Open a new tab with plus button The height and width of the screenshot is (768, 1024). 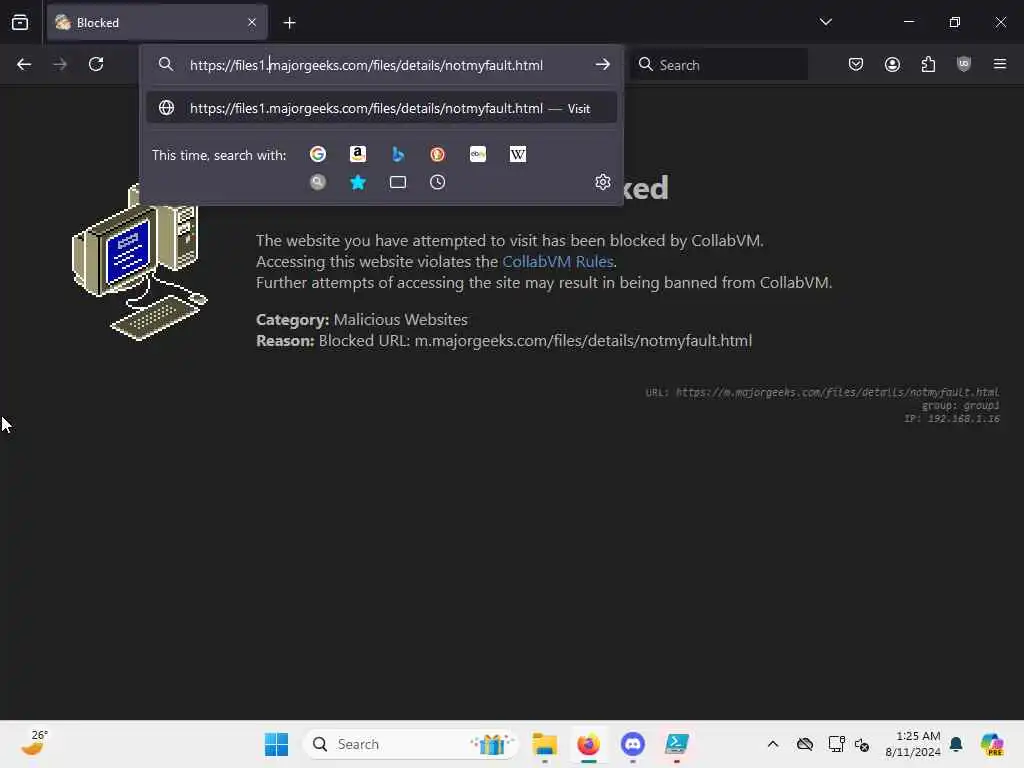289,23
